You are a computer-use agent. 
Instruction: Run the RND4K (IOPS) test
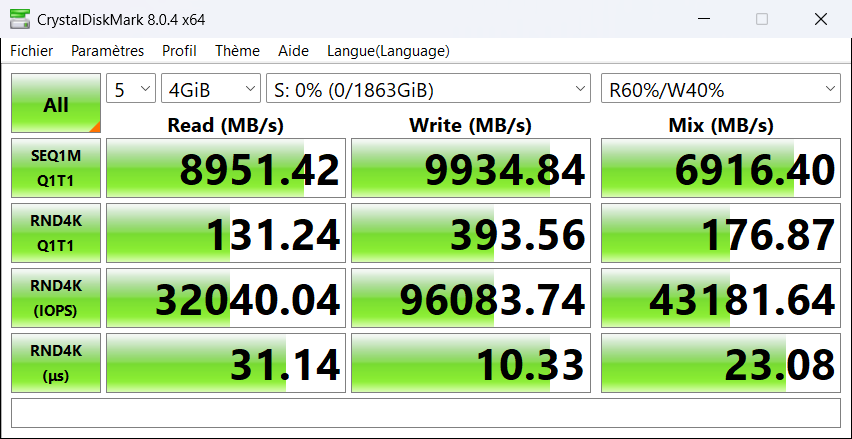[x=56, y=298]
